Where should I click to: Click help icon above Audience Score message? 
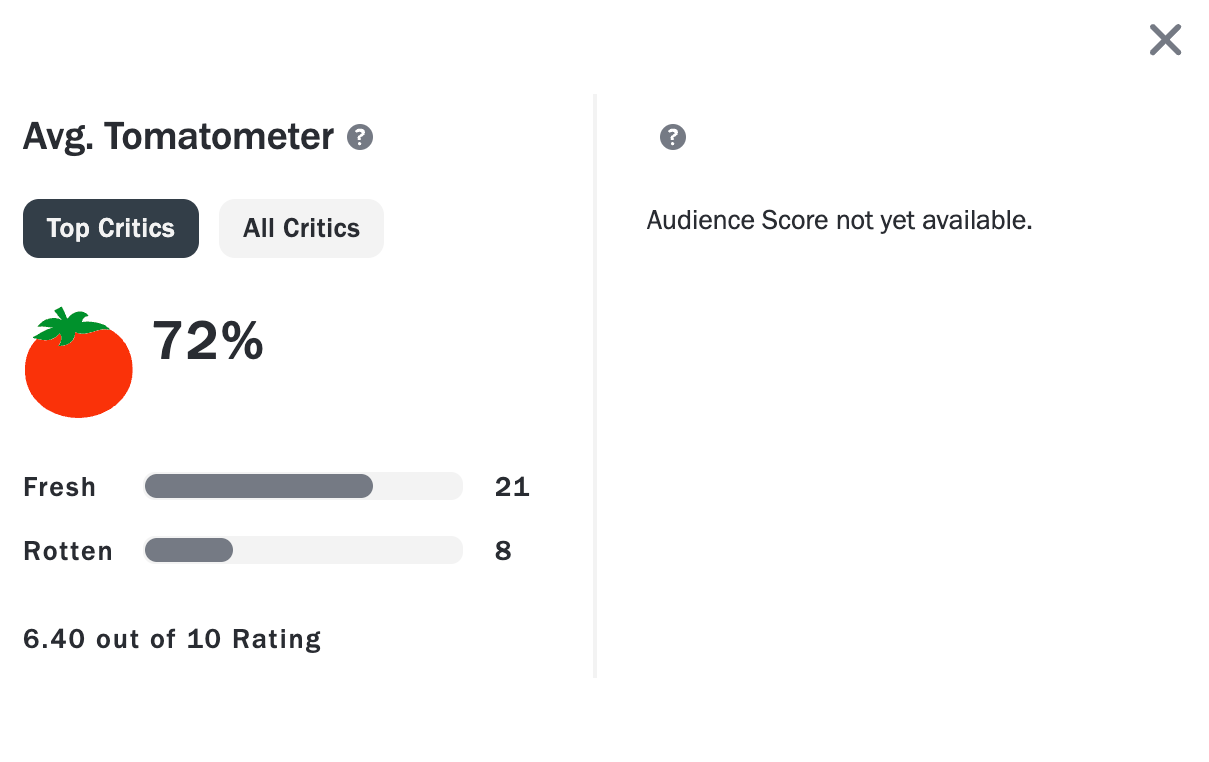point(673,137)
